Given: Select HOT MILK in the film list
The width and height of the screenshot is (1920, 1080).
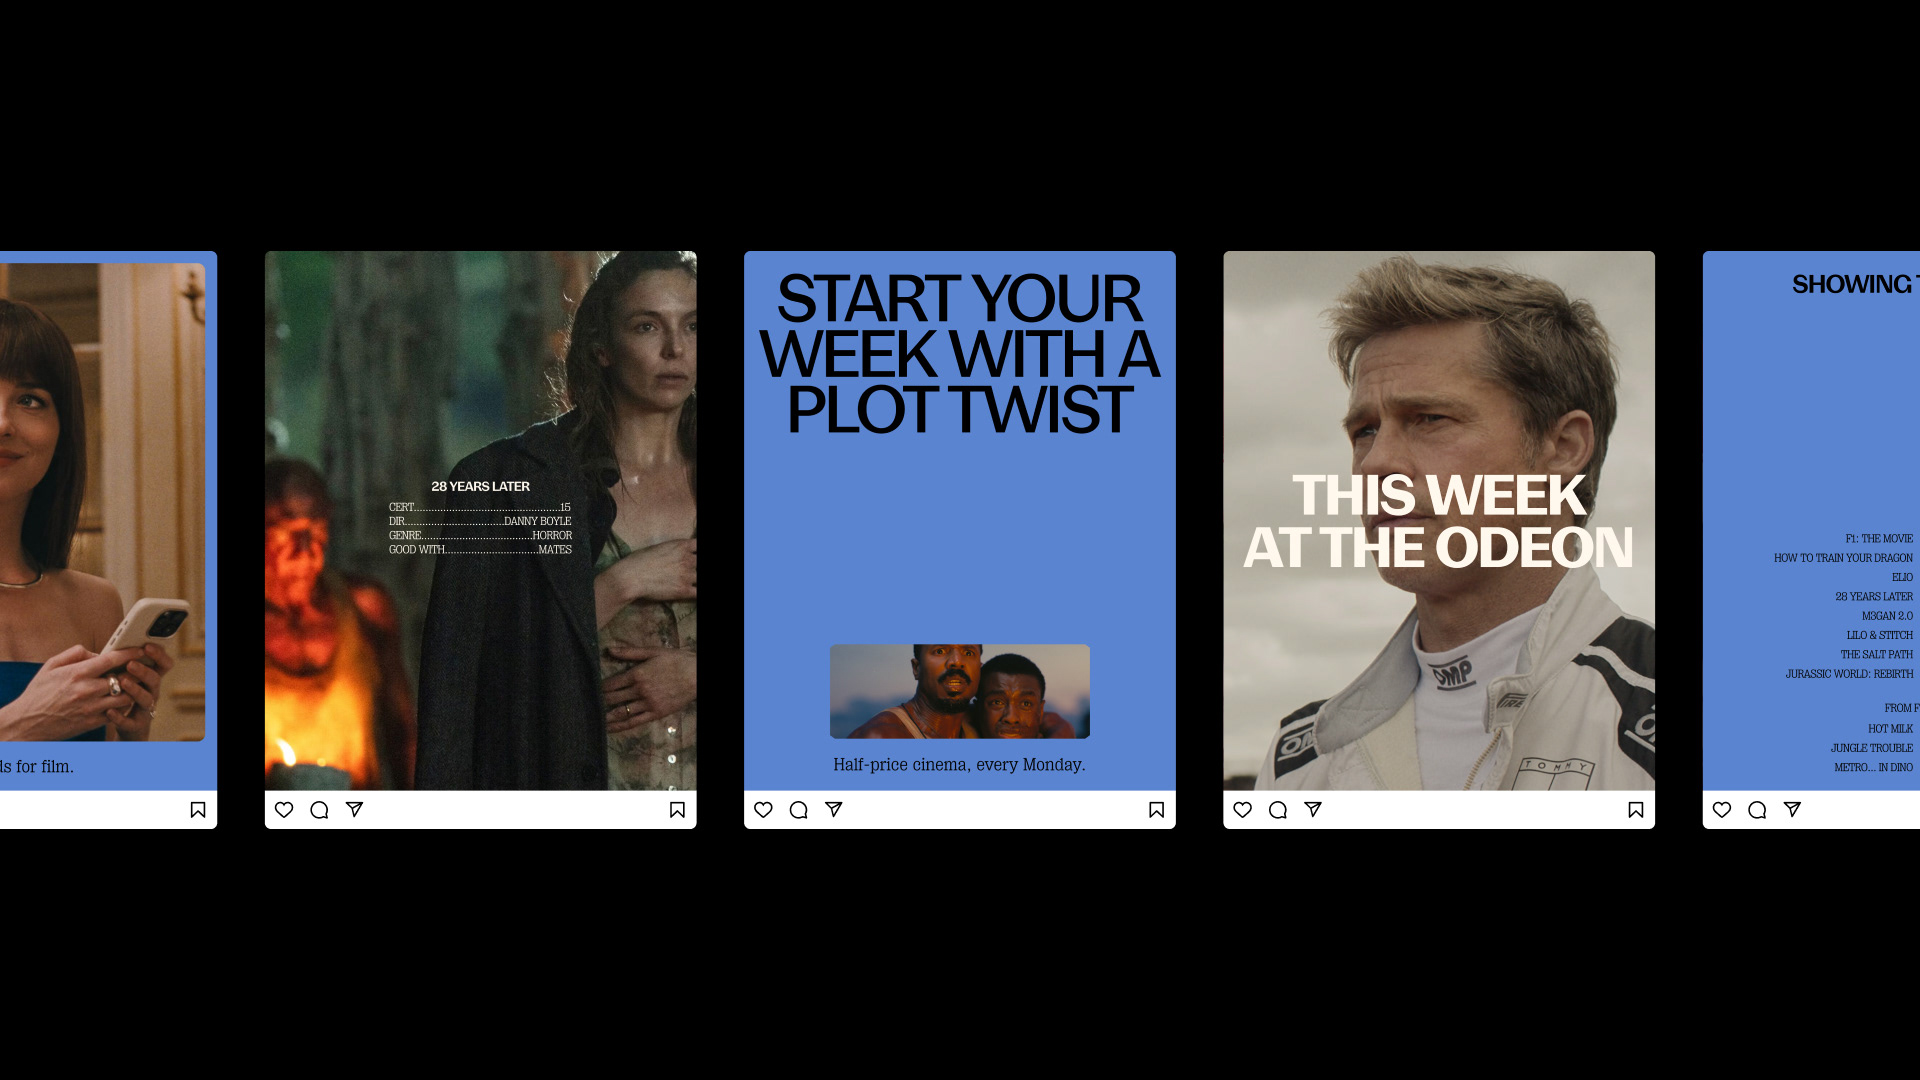Looking at the screenshot, I should (x=1890, y=729).
